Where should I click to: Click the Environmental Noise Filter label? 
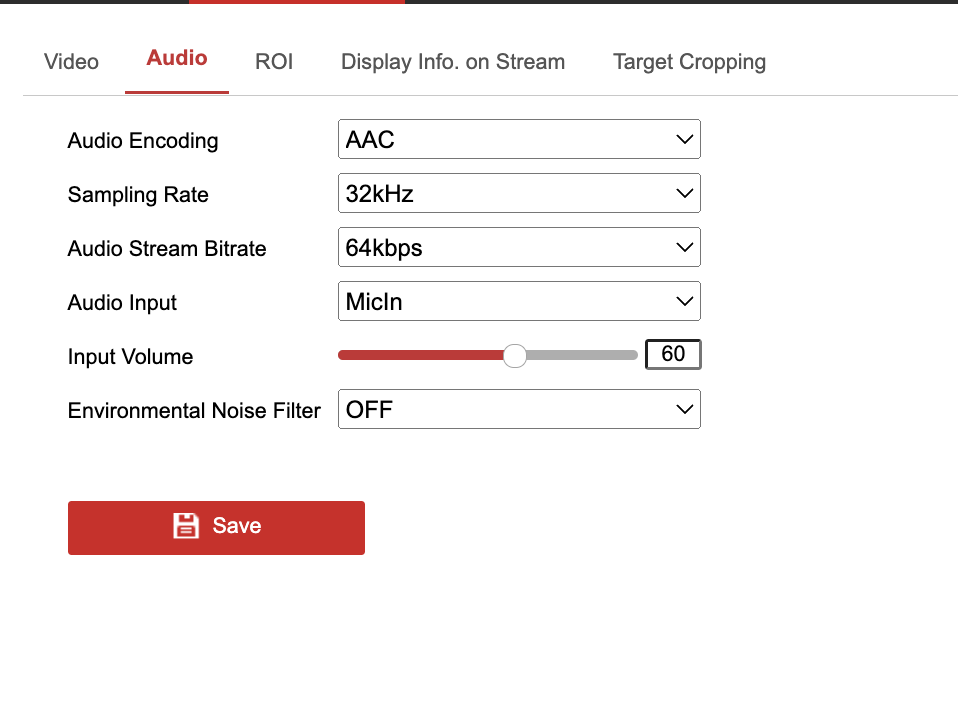pyautogui.click(x=194, y=411)
